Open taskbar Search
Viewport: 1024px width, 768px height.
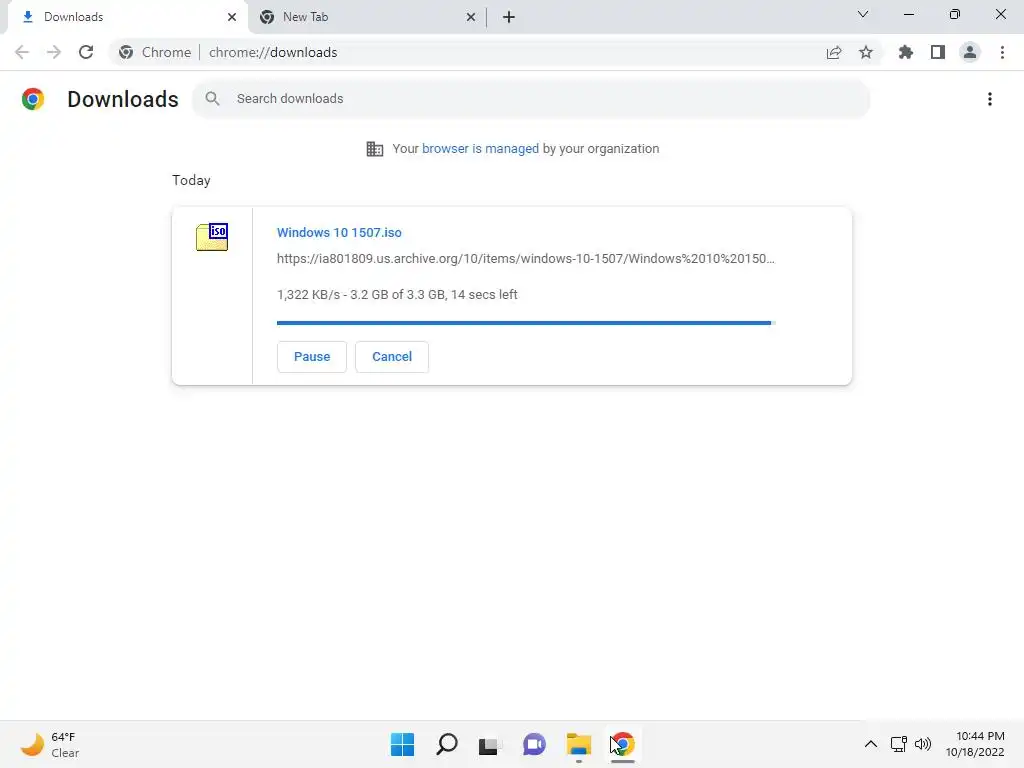click(x=447, y=744)
